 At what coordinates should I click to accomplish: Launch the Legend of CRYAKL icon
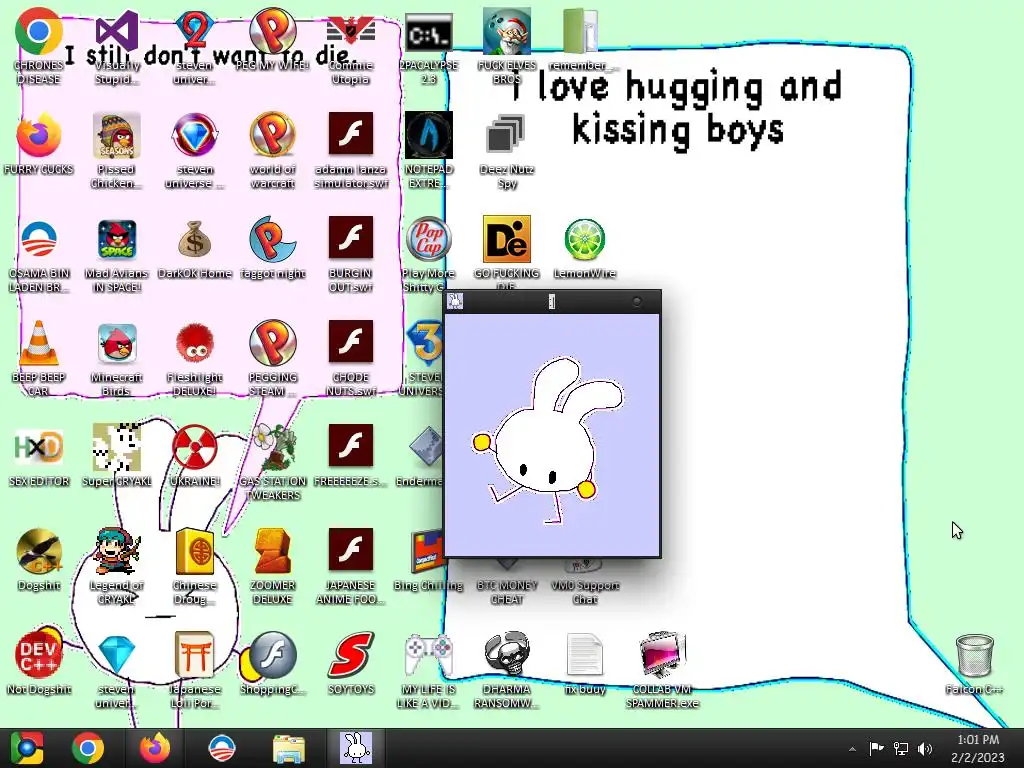click(x=117, y=551)
